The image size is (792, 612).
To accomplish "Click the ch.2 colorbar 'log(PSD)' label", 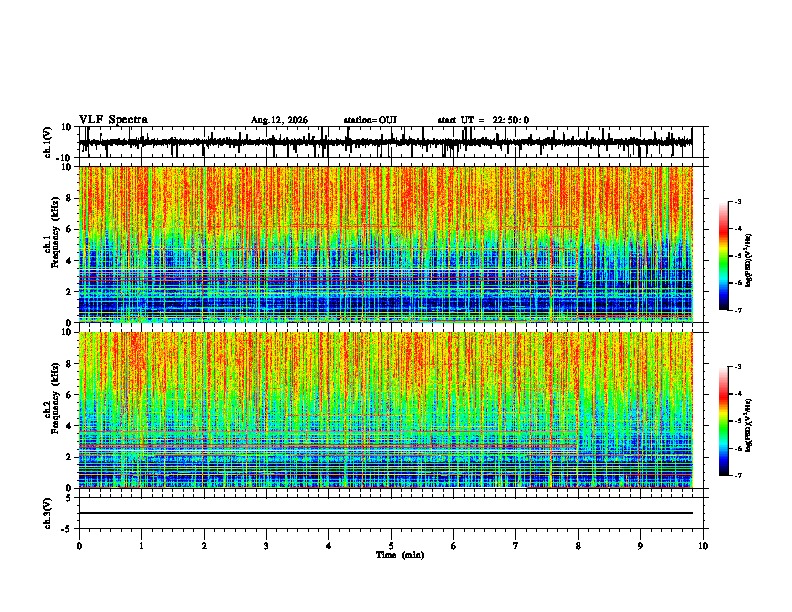I will [x=748, y=425].
